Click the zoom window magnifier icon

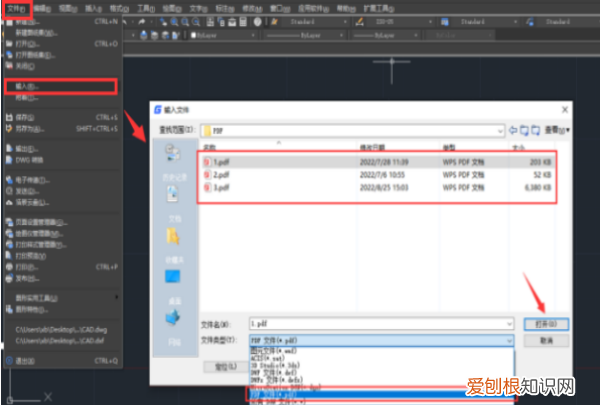point(185,22)
